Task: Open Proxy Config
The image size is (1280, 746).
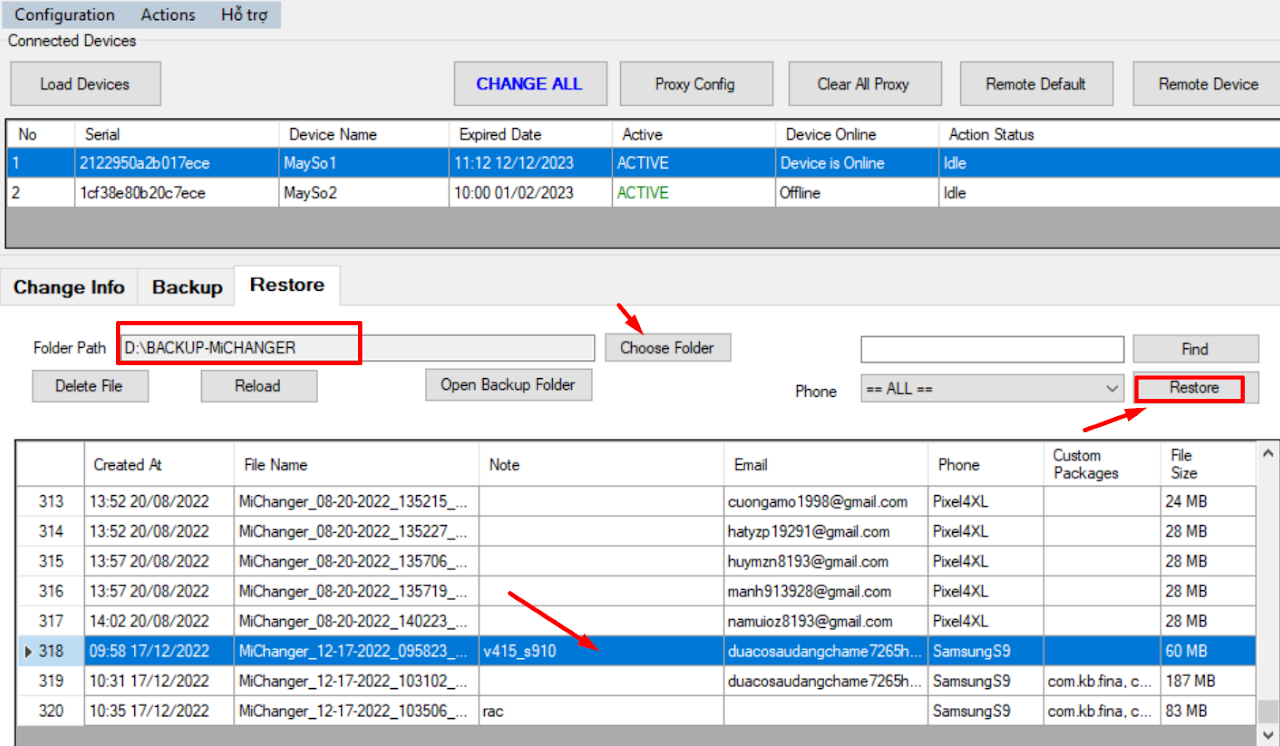Action: click(x=695, y=84)
